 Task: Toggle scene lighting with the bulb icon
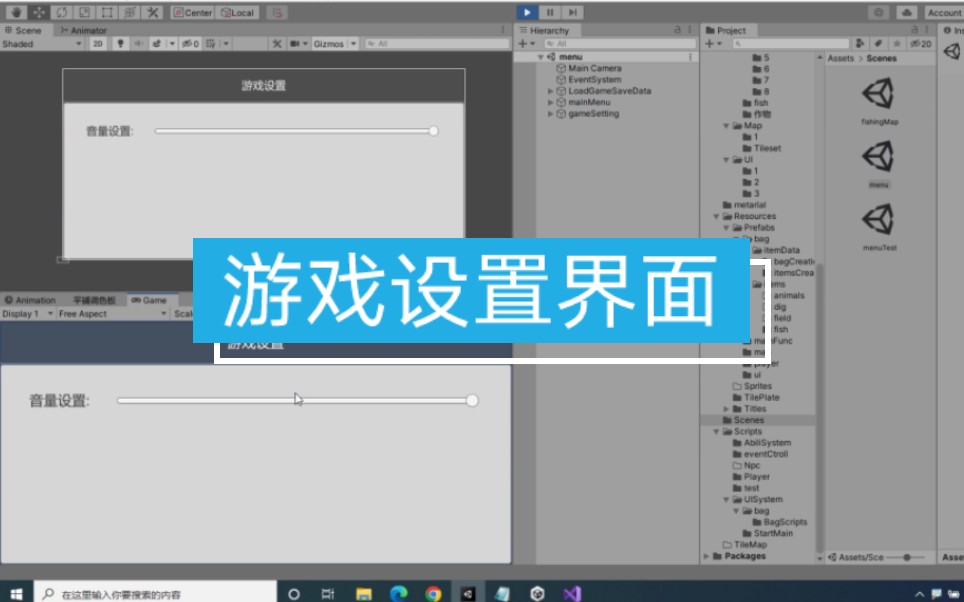(118, 44)
